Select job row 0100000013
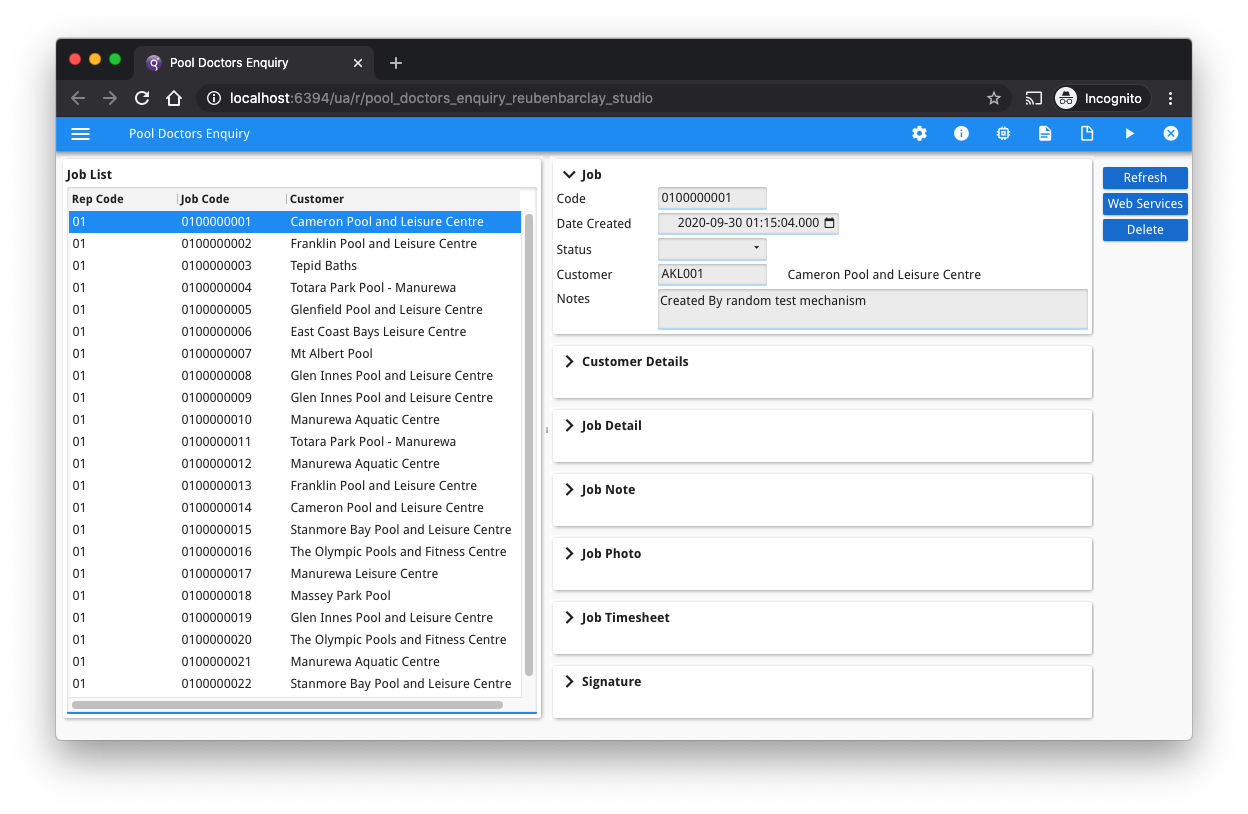This screenshot has height=814, width=1248. [295, 486]
